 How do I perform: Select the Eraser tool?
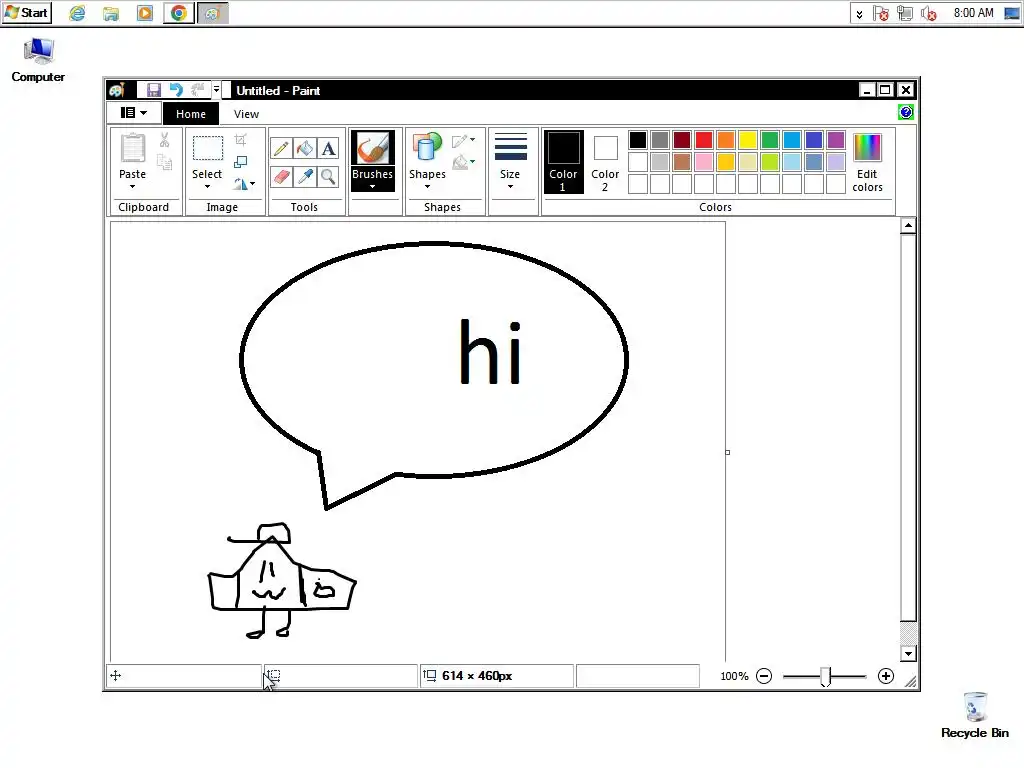click(x=281, y=176)
